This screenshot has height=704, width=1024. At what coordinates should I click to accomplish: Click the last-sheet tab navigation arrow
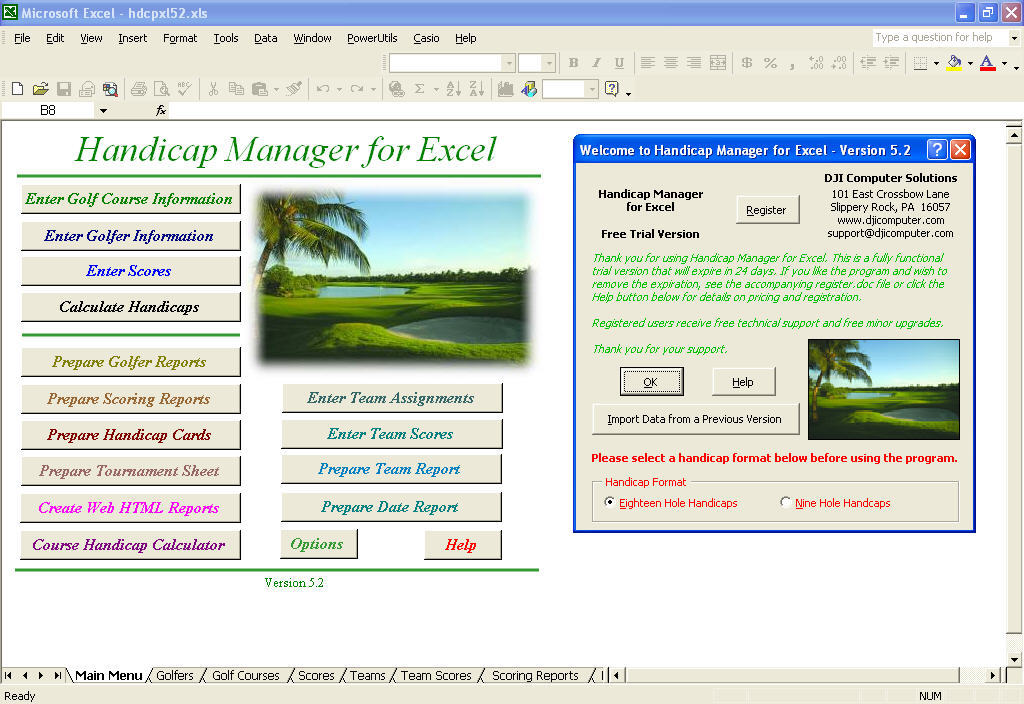pos(58,675)
